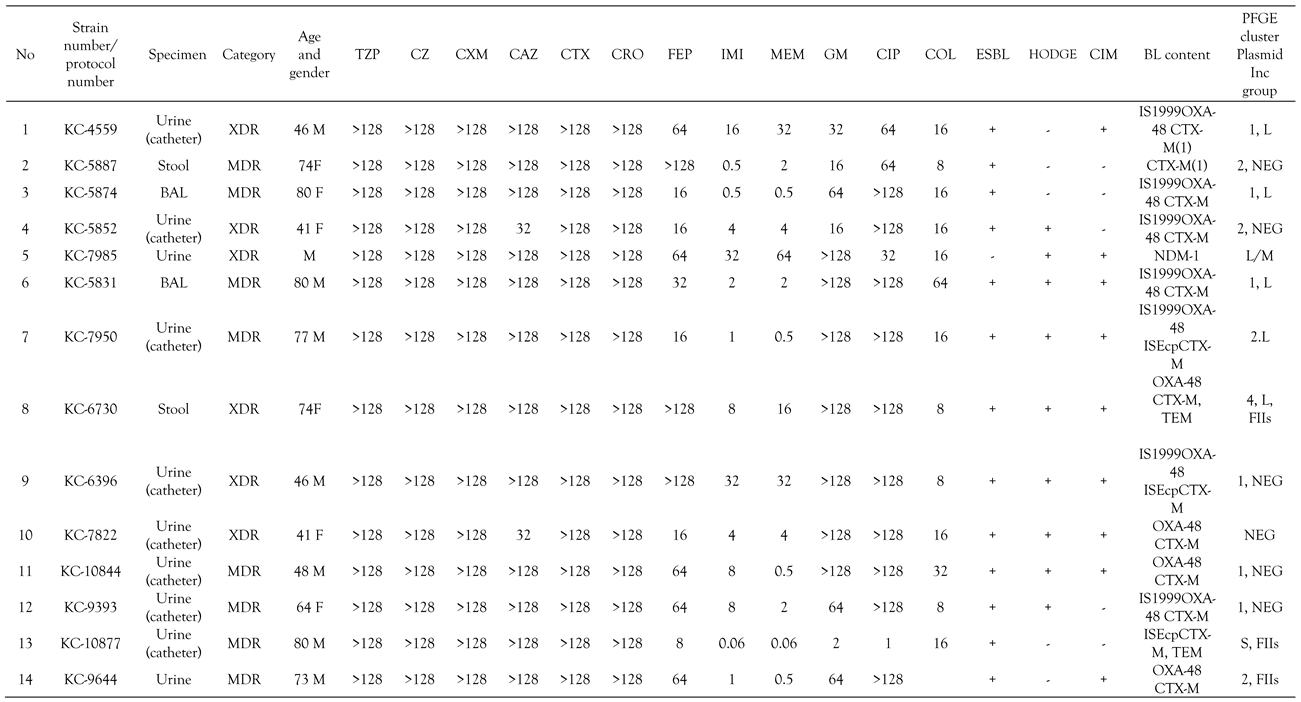Select the HODGE column header
This screenshot has height=702, width=1301.
coord(1052,55)
